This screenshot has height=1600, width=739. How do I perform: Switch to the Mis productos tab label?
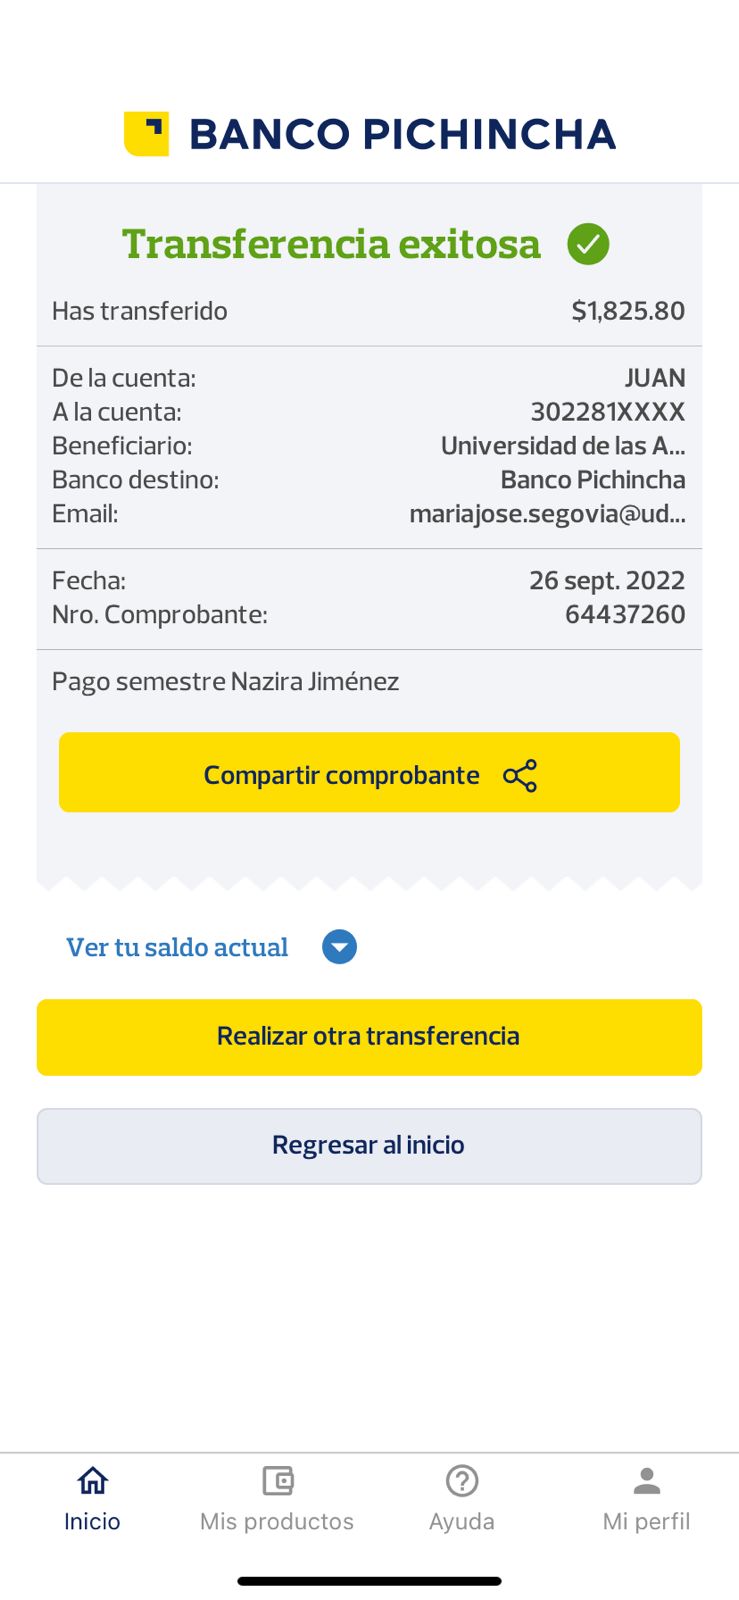[x=277, y=1522]
